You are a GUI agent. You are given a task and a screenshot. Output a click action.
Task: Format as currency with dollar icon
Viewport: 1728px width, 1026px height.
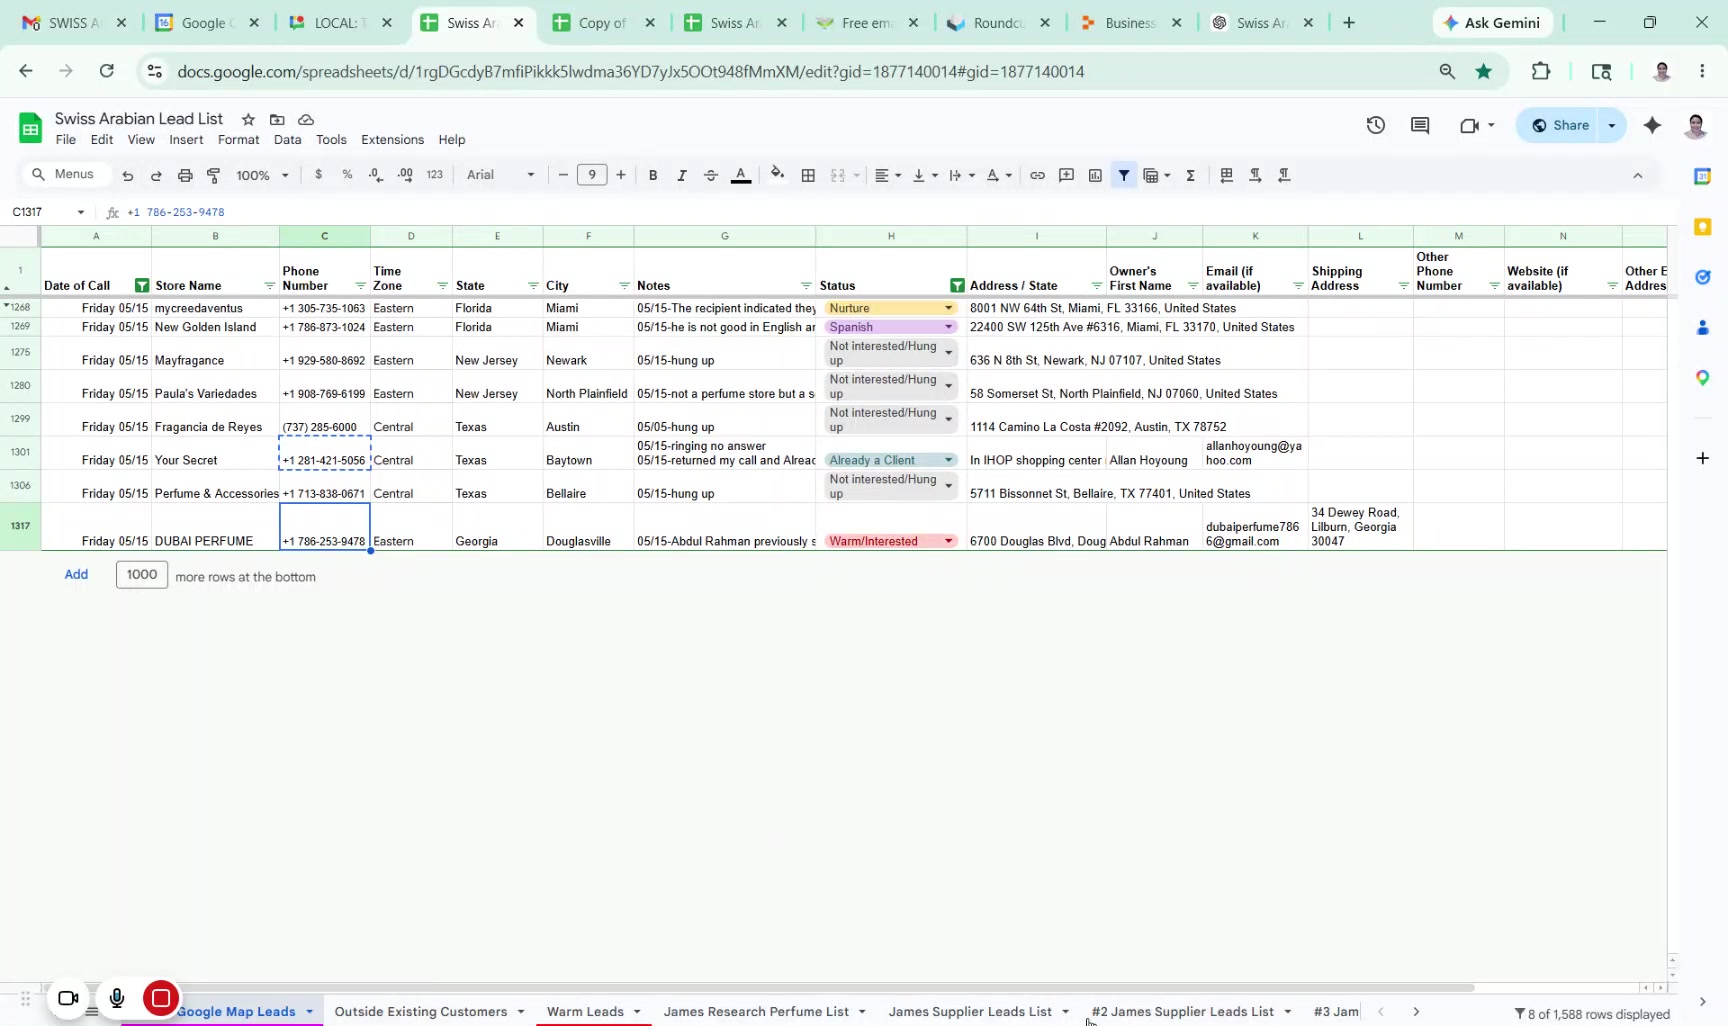[319, 175]
